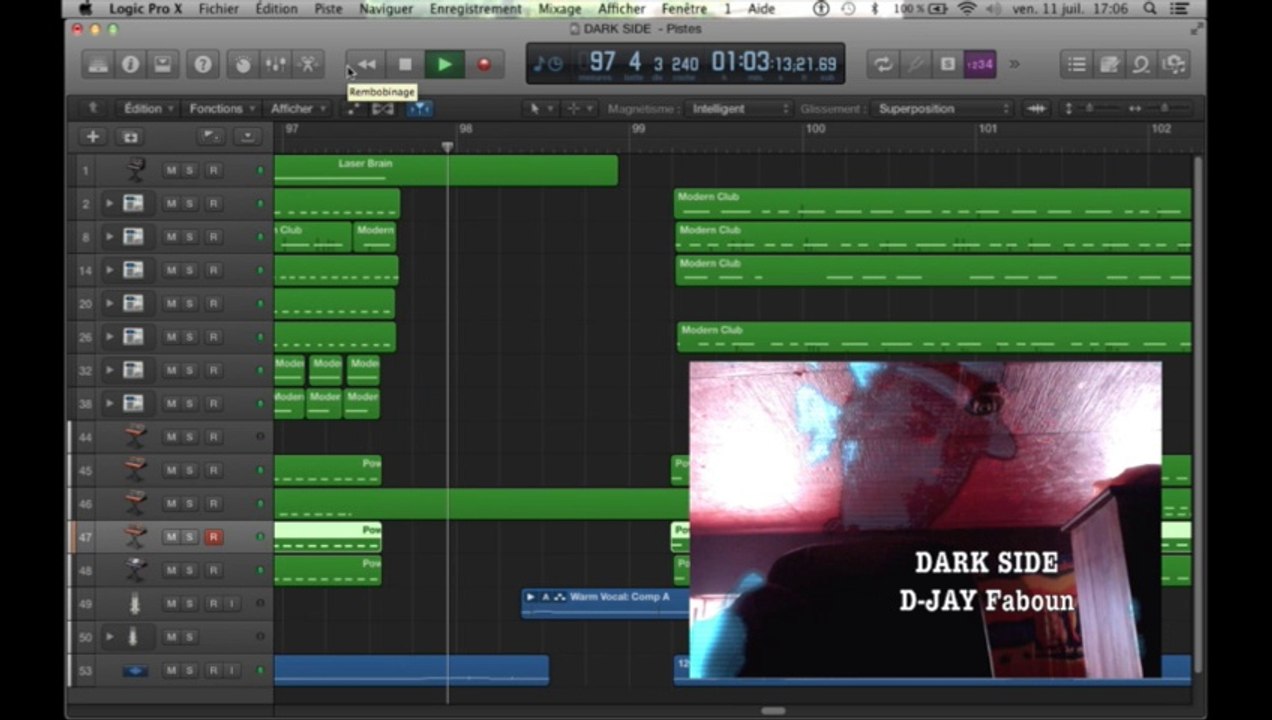Viewport: 1272px width, 720px height.
Task: Open the Library panel icon
Action: pos(98,64)
